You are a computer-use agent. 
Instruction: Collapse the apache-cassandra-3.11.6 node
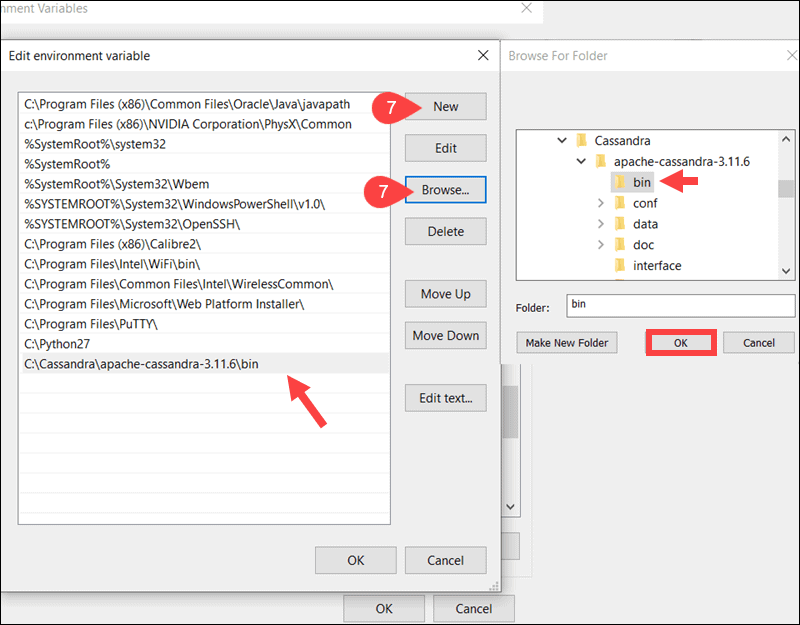coord(580,161)
